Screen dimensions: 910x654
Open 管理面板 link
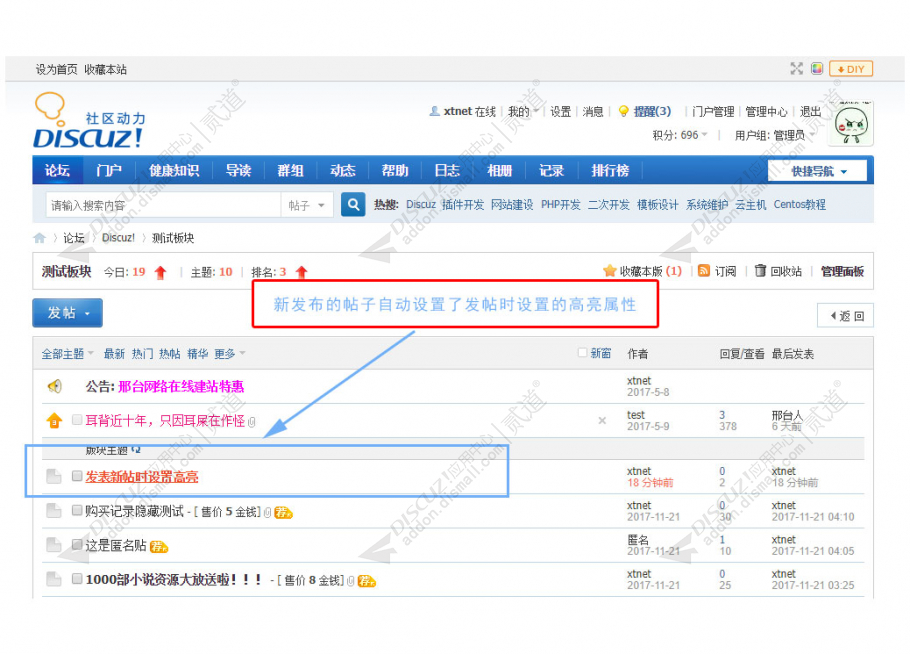click(842, 271)
